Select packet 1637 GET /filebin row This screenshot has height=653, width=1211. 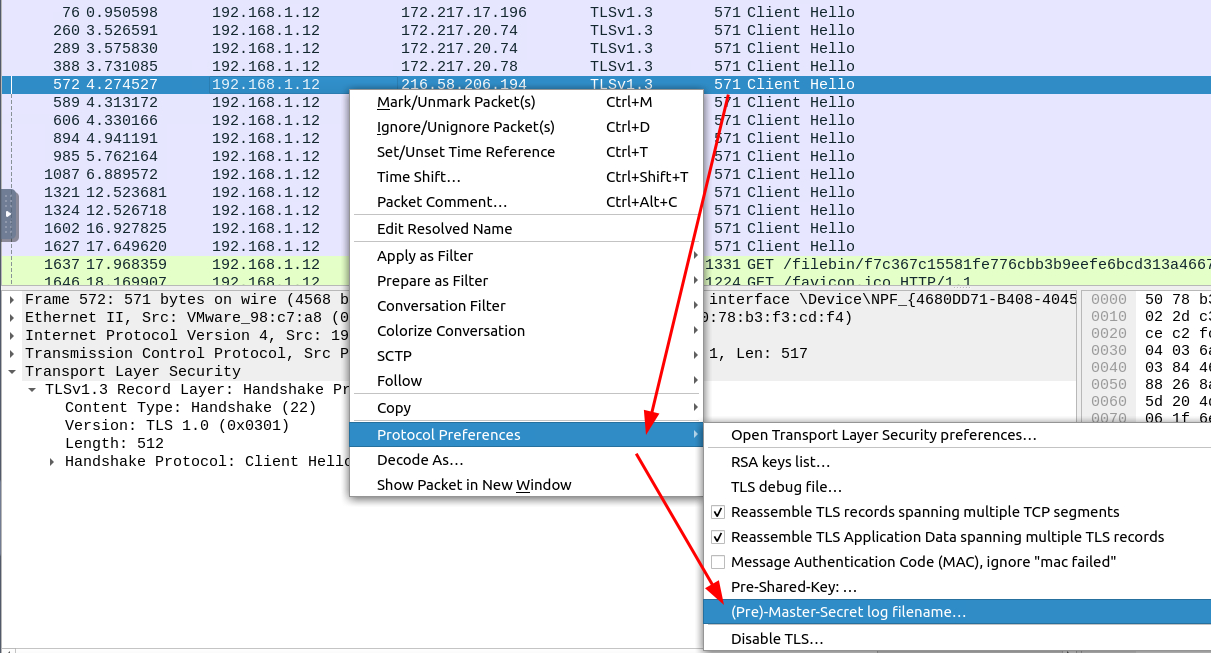(x=605, y=264)
